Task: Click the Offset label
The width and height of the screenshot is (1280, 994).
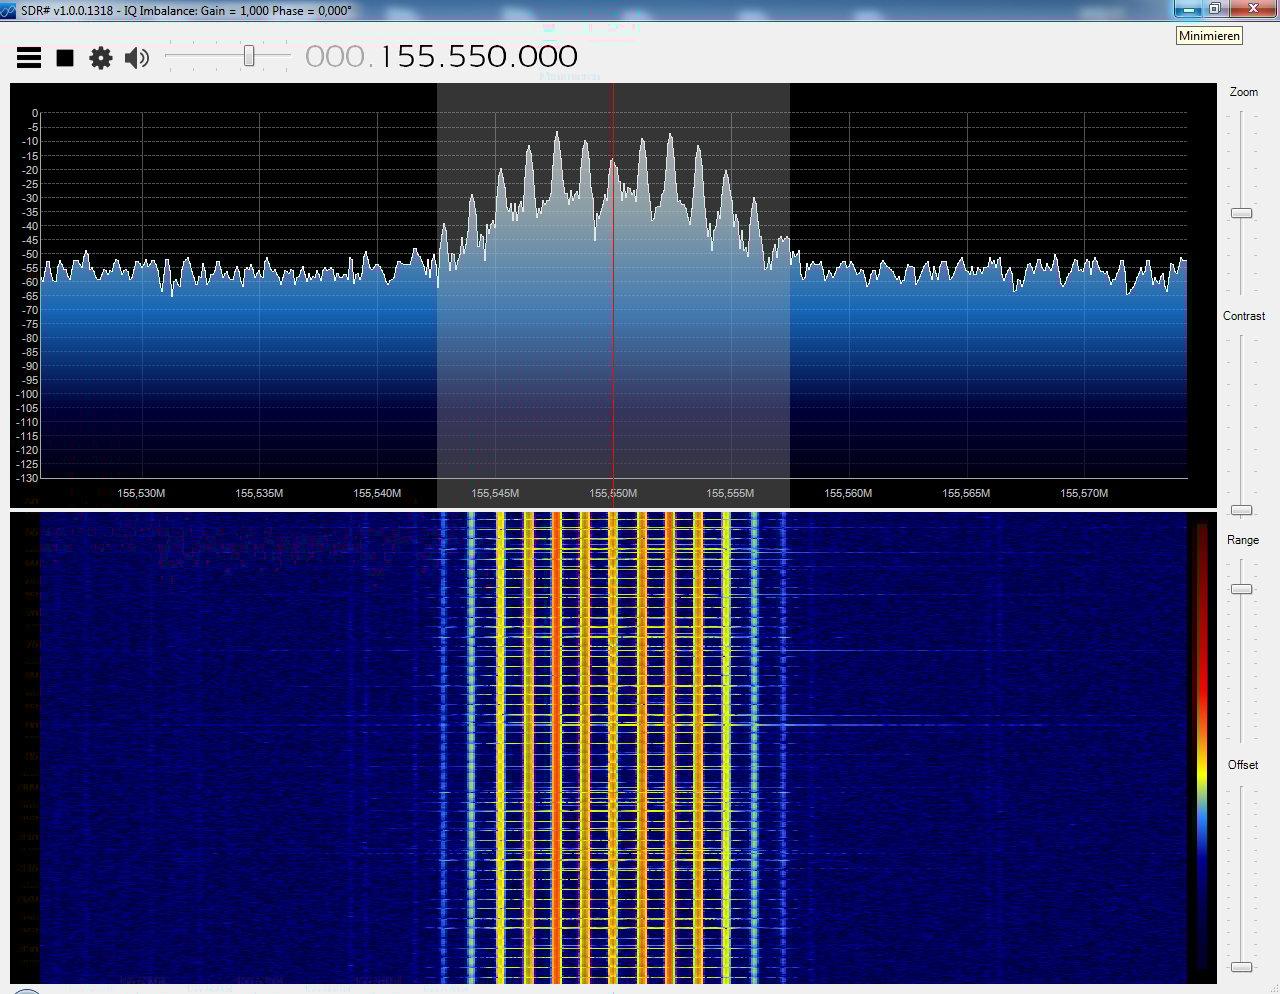Action: (x=1243, y=765)
